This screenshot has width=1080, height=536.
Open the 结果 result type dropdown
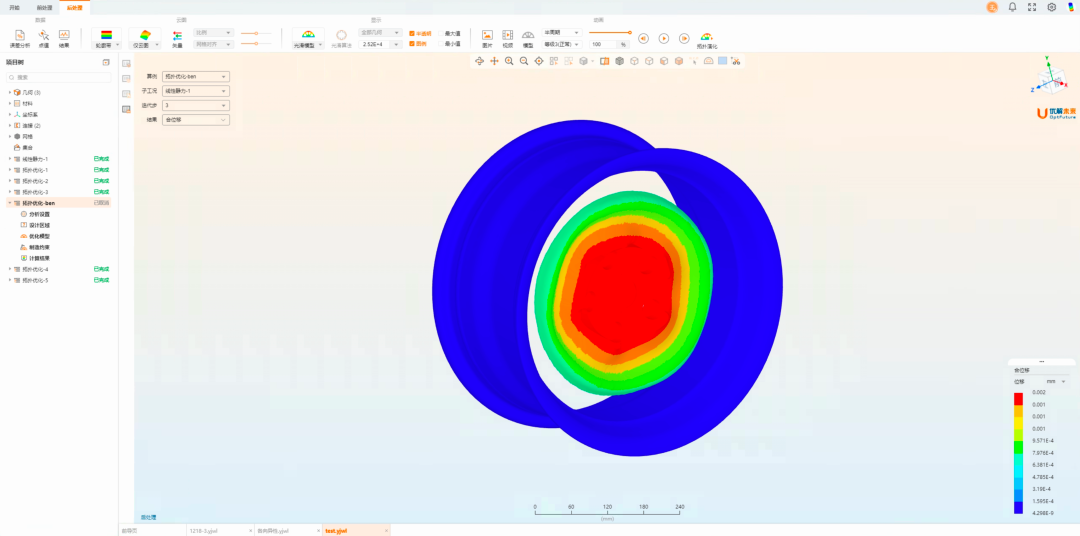coord(196,120)
